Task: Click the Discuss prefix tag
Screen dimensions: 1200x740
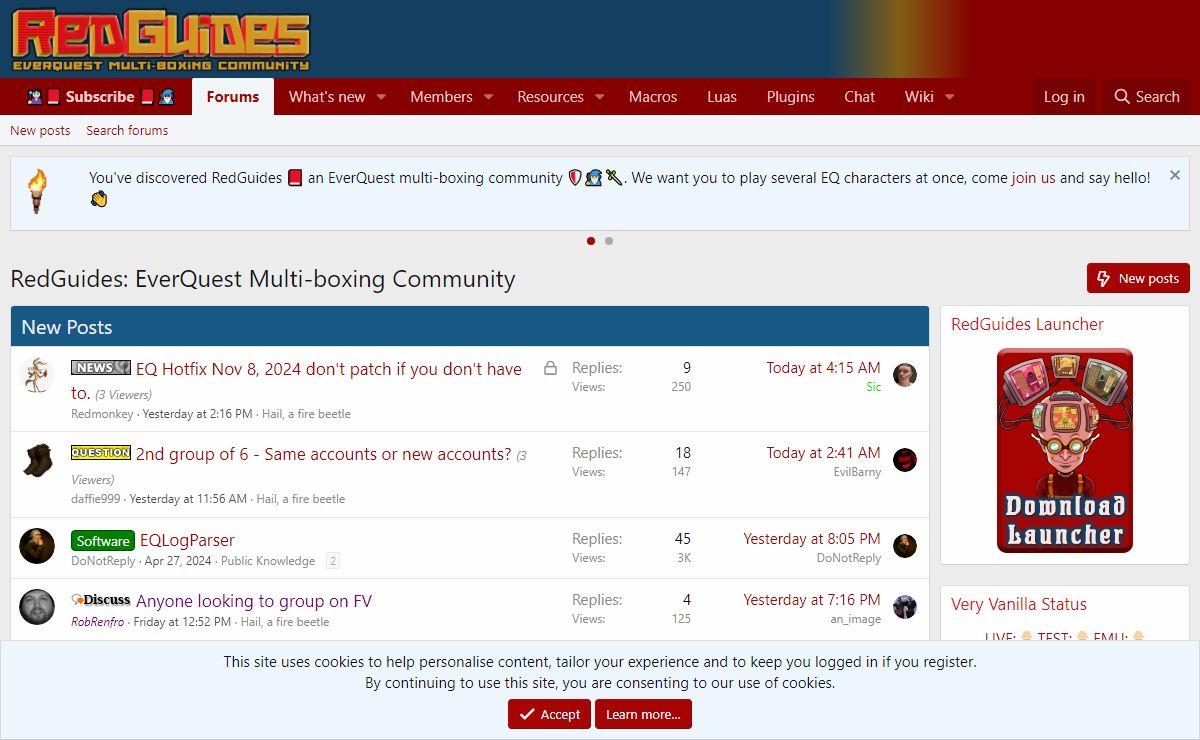Action: (x=101, y=600)
